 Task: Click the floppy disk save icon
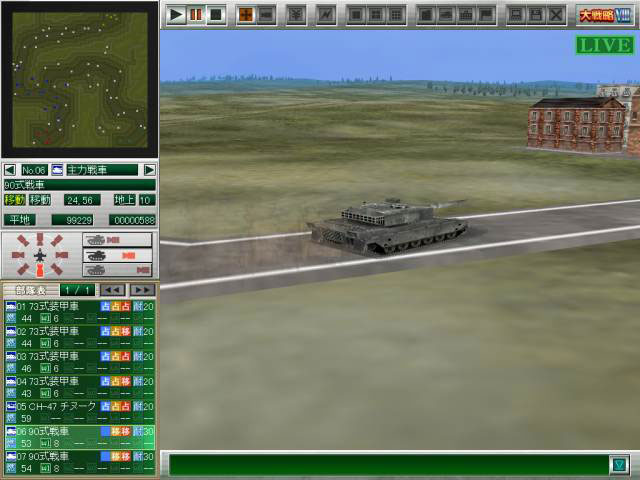(x=536, y=15)
